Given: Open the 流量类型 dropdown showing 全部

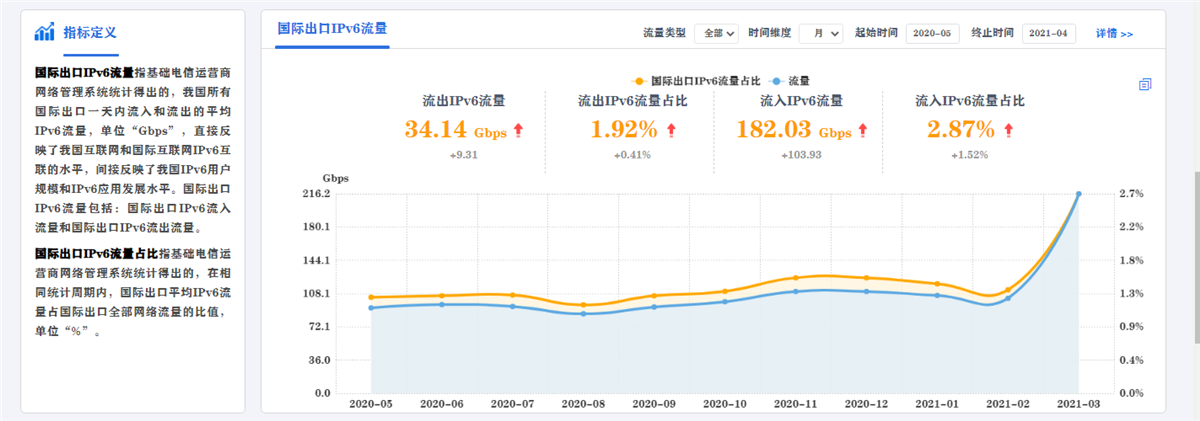Looking at the screenshot, I should (716, 33).
